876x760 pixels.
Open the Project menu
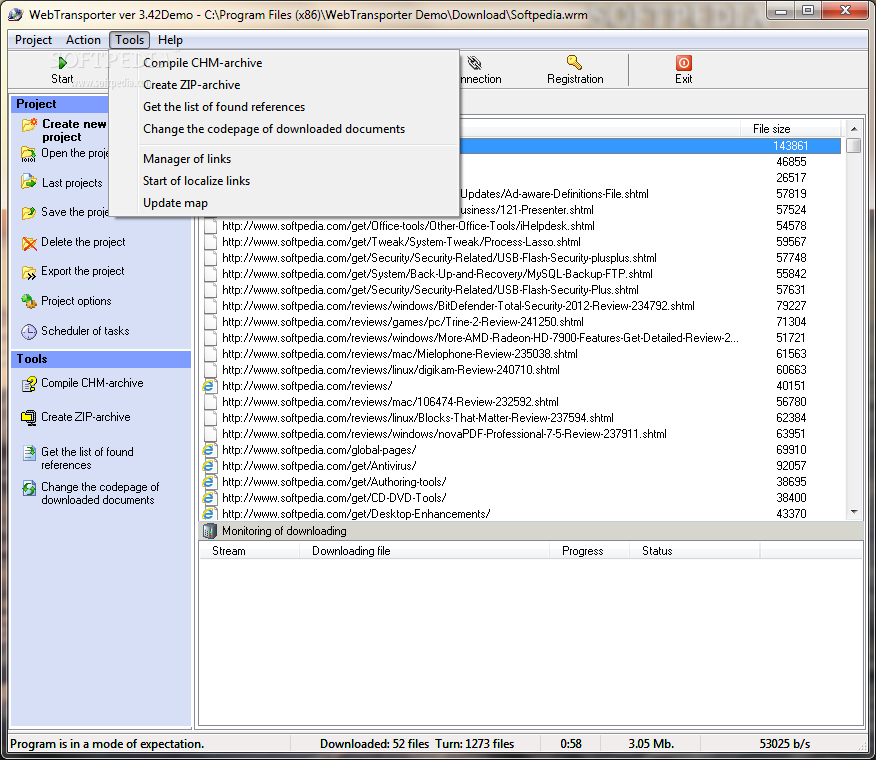click(34, 40)
